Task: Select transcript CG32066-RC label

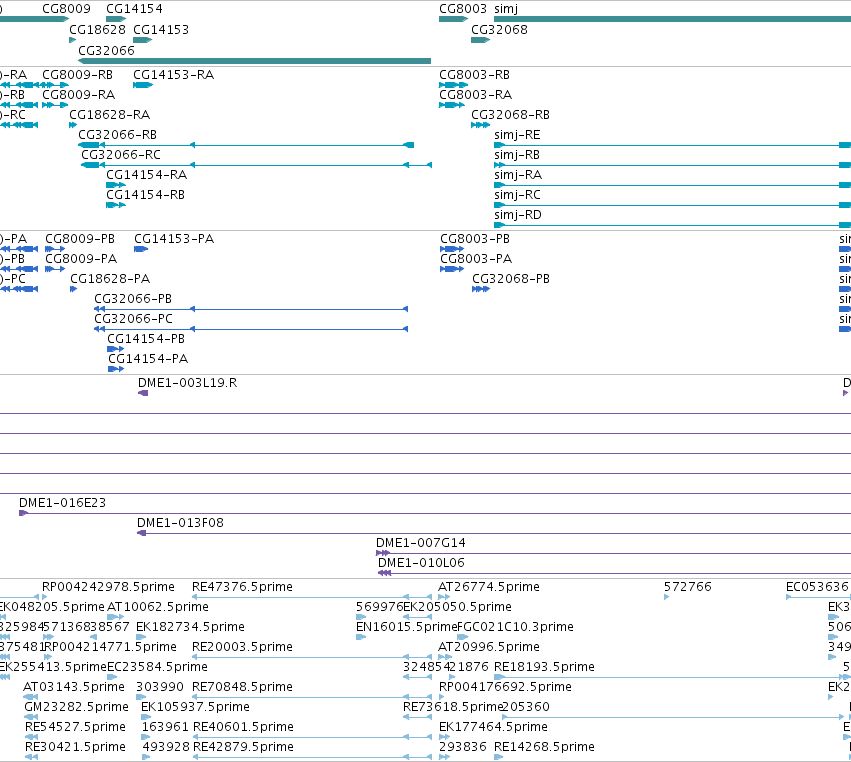Action: coord(121,155)
